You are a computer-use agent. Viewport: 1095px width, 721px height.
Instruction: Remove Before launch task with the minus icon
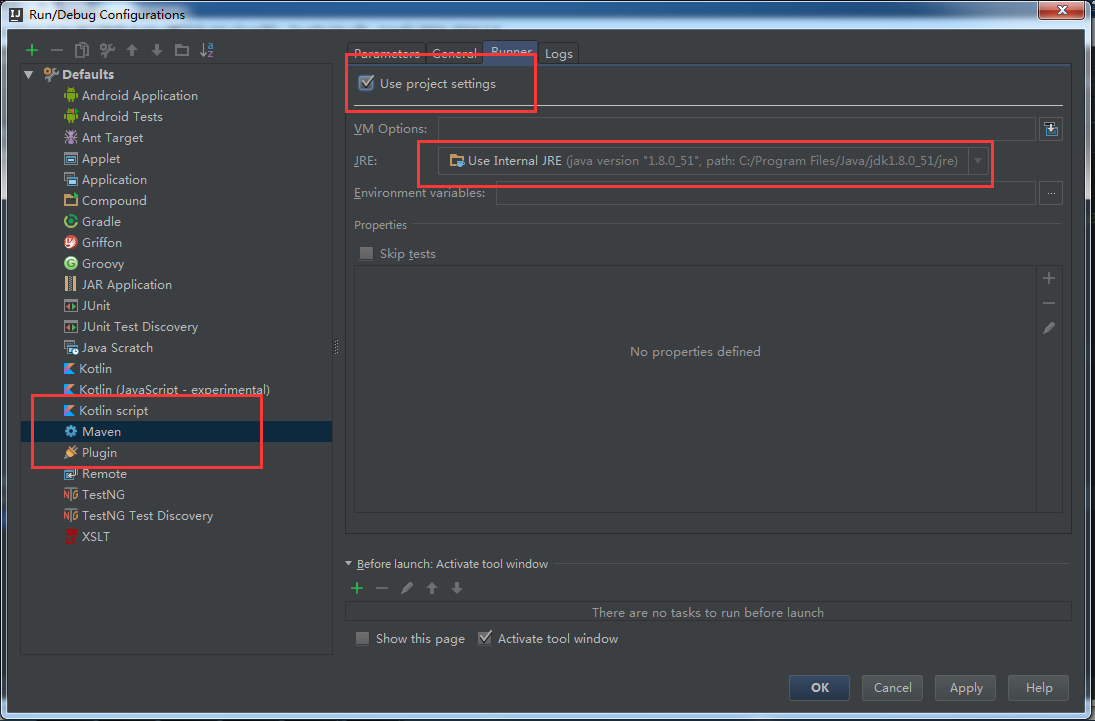[382, 588]
